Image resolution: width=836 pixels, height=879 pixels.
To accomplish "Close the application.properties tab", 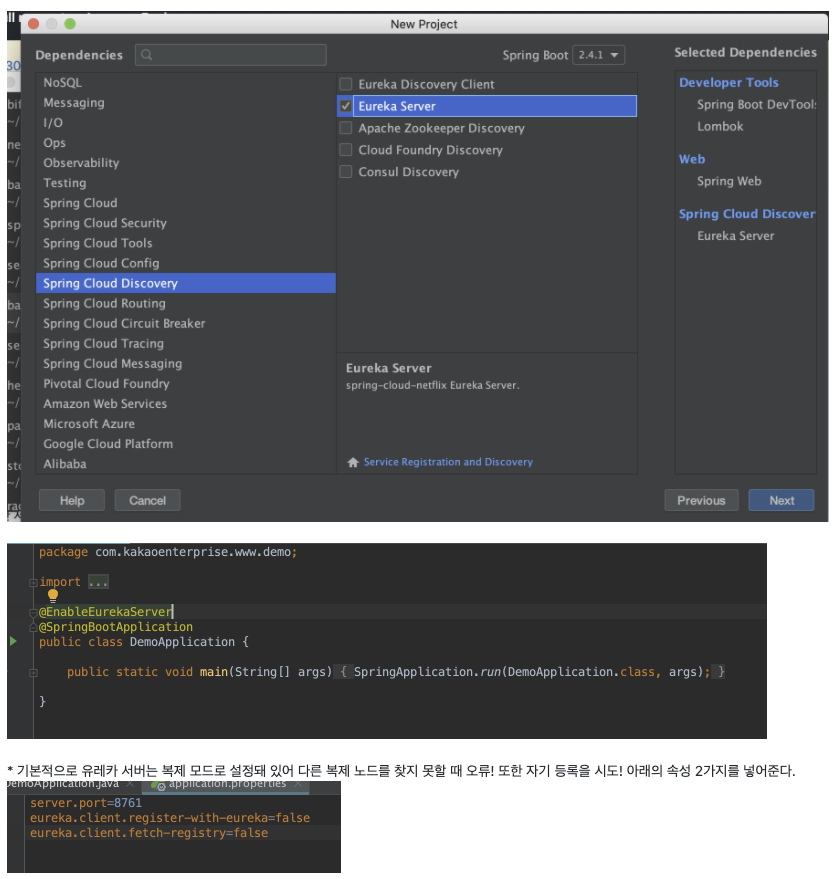I will 298,784.
